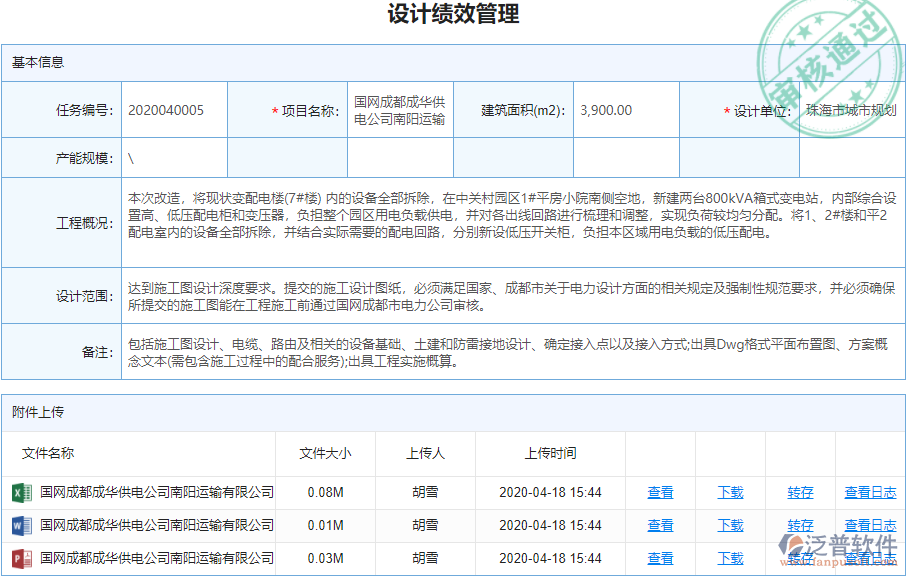Click 转存 on the first attachment row
The width and height of the screenshot is (908, 578).
(x=802, y=492)
